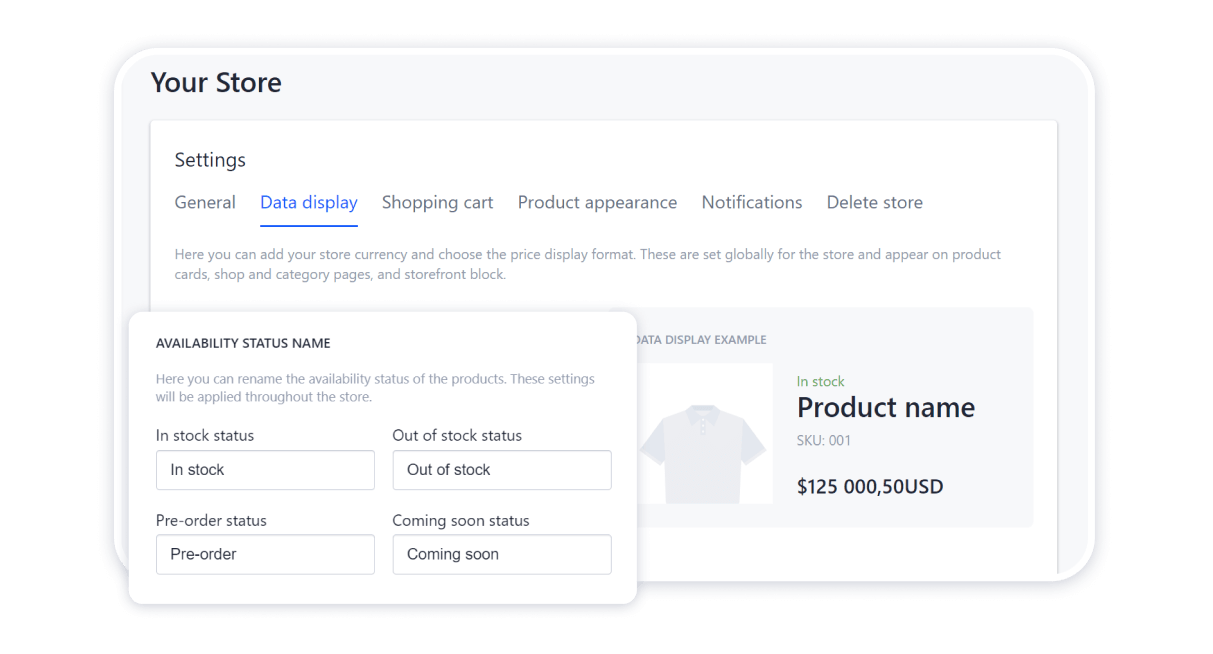Switch to the General settings tab
This screenshot has width=1213, height=654.
pos(205,202)
